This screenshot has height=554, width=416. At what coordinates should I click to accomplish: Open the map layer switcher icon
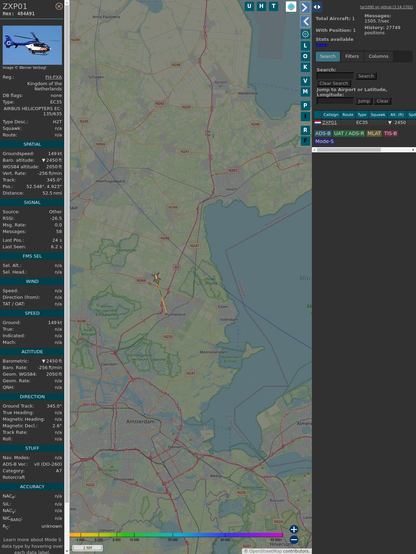pyautogui.click(x=291, y=6)
